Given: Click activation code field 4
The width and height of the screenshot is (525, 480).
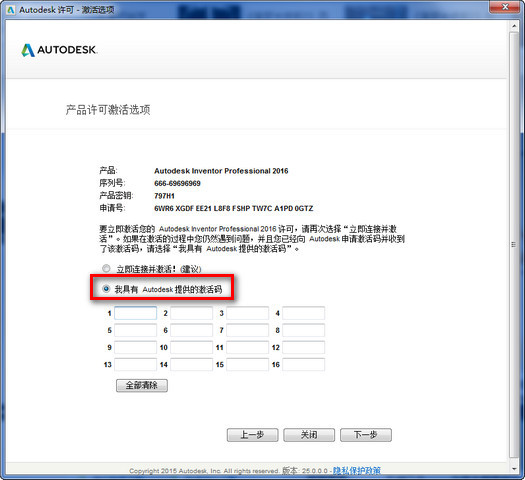Looking at the screenshot, I should click(303, 313).
